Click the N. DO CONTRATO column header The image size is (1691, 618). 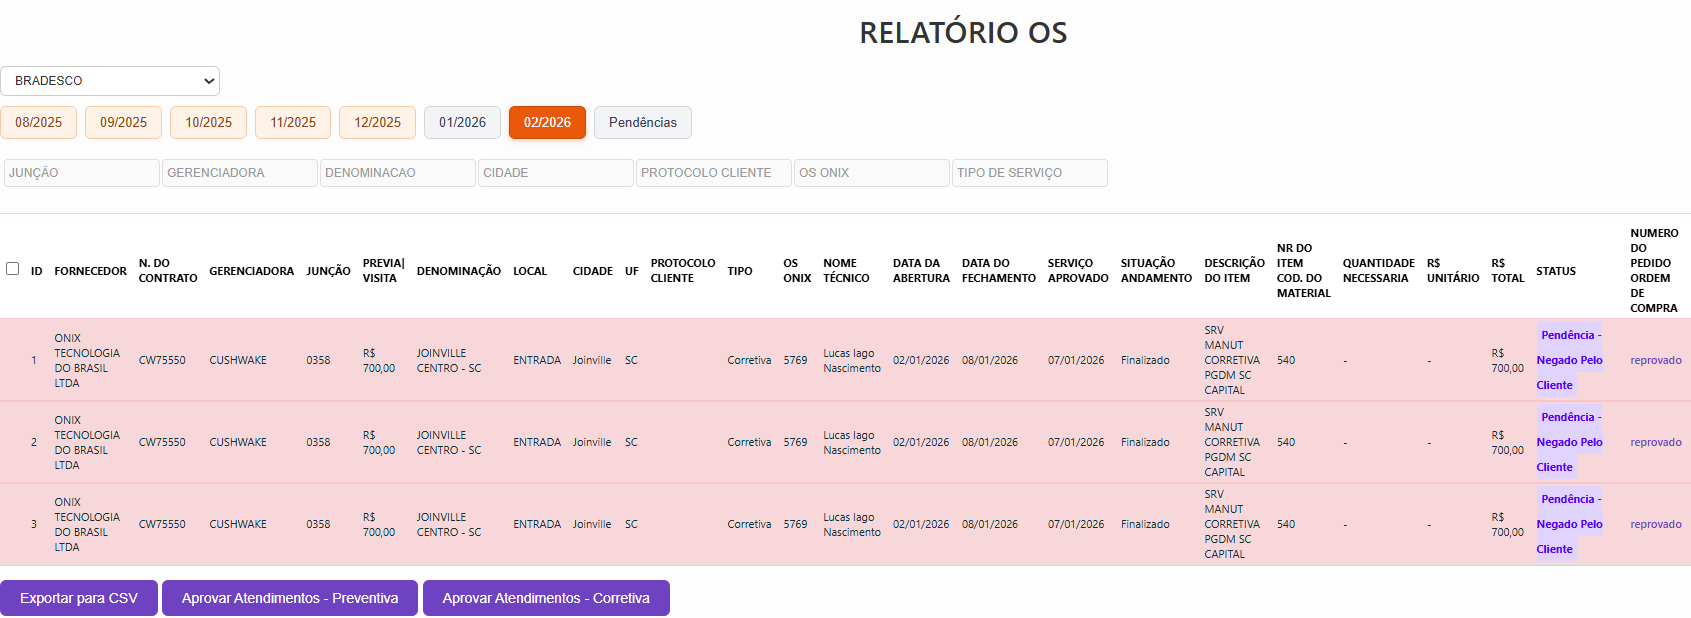168,271
